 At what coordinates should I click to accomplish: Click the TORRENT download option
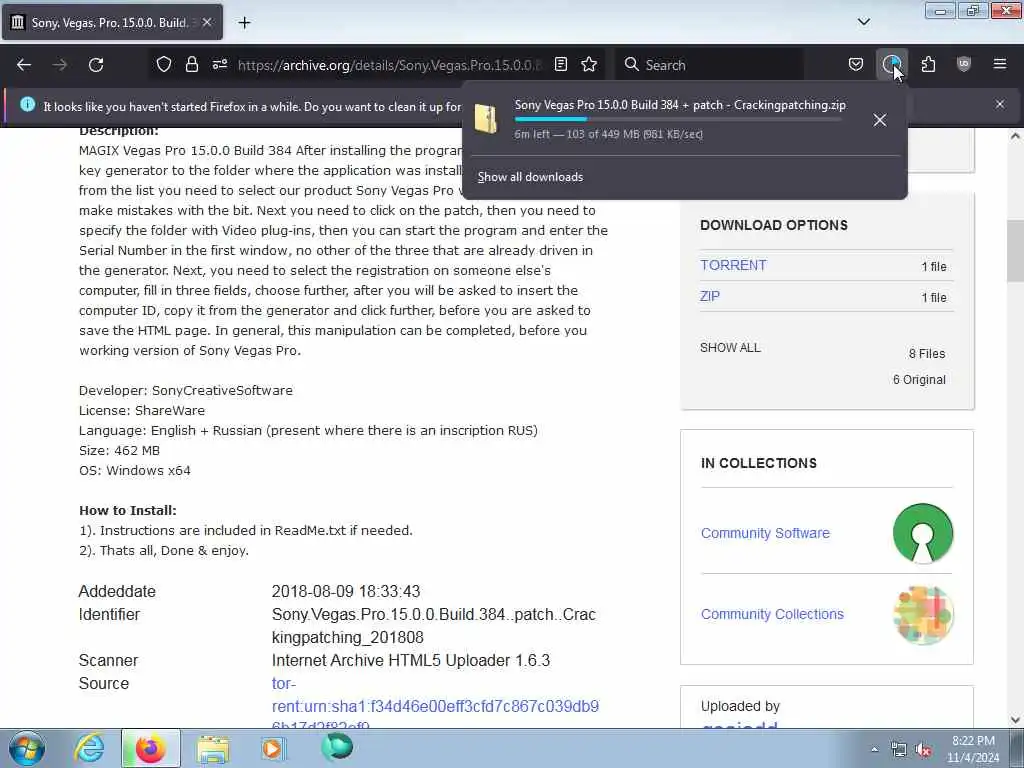[x=733, y=265]
